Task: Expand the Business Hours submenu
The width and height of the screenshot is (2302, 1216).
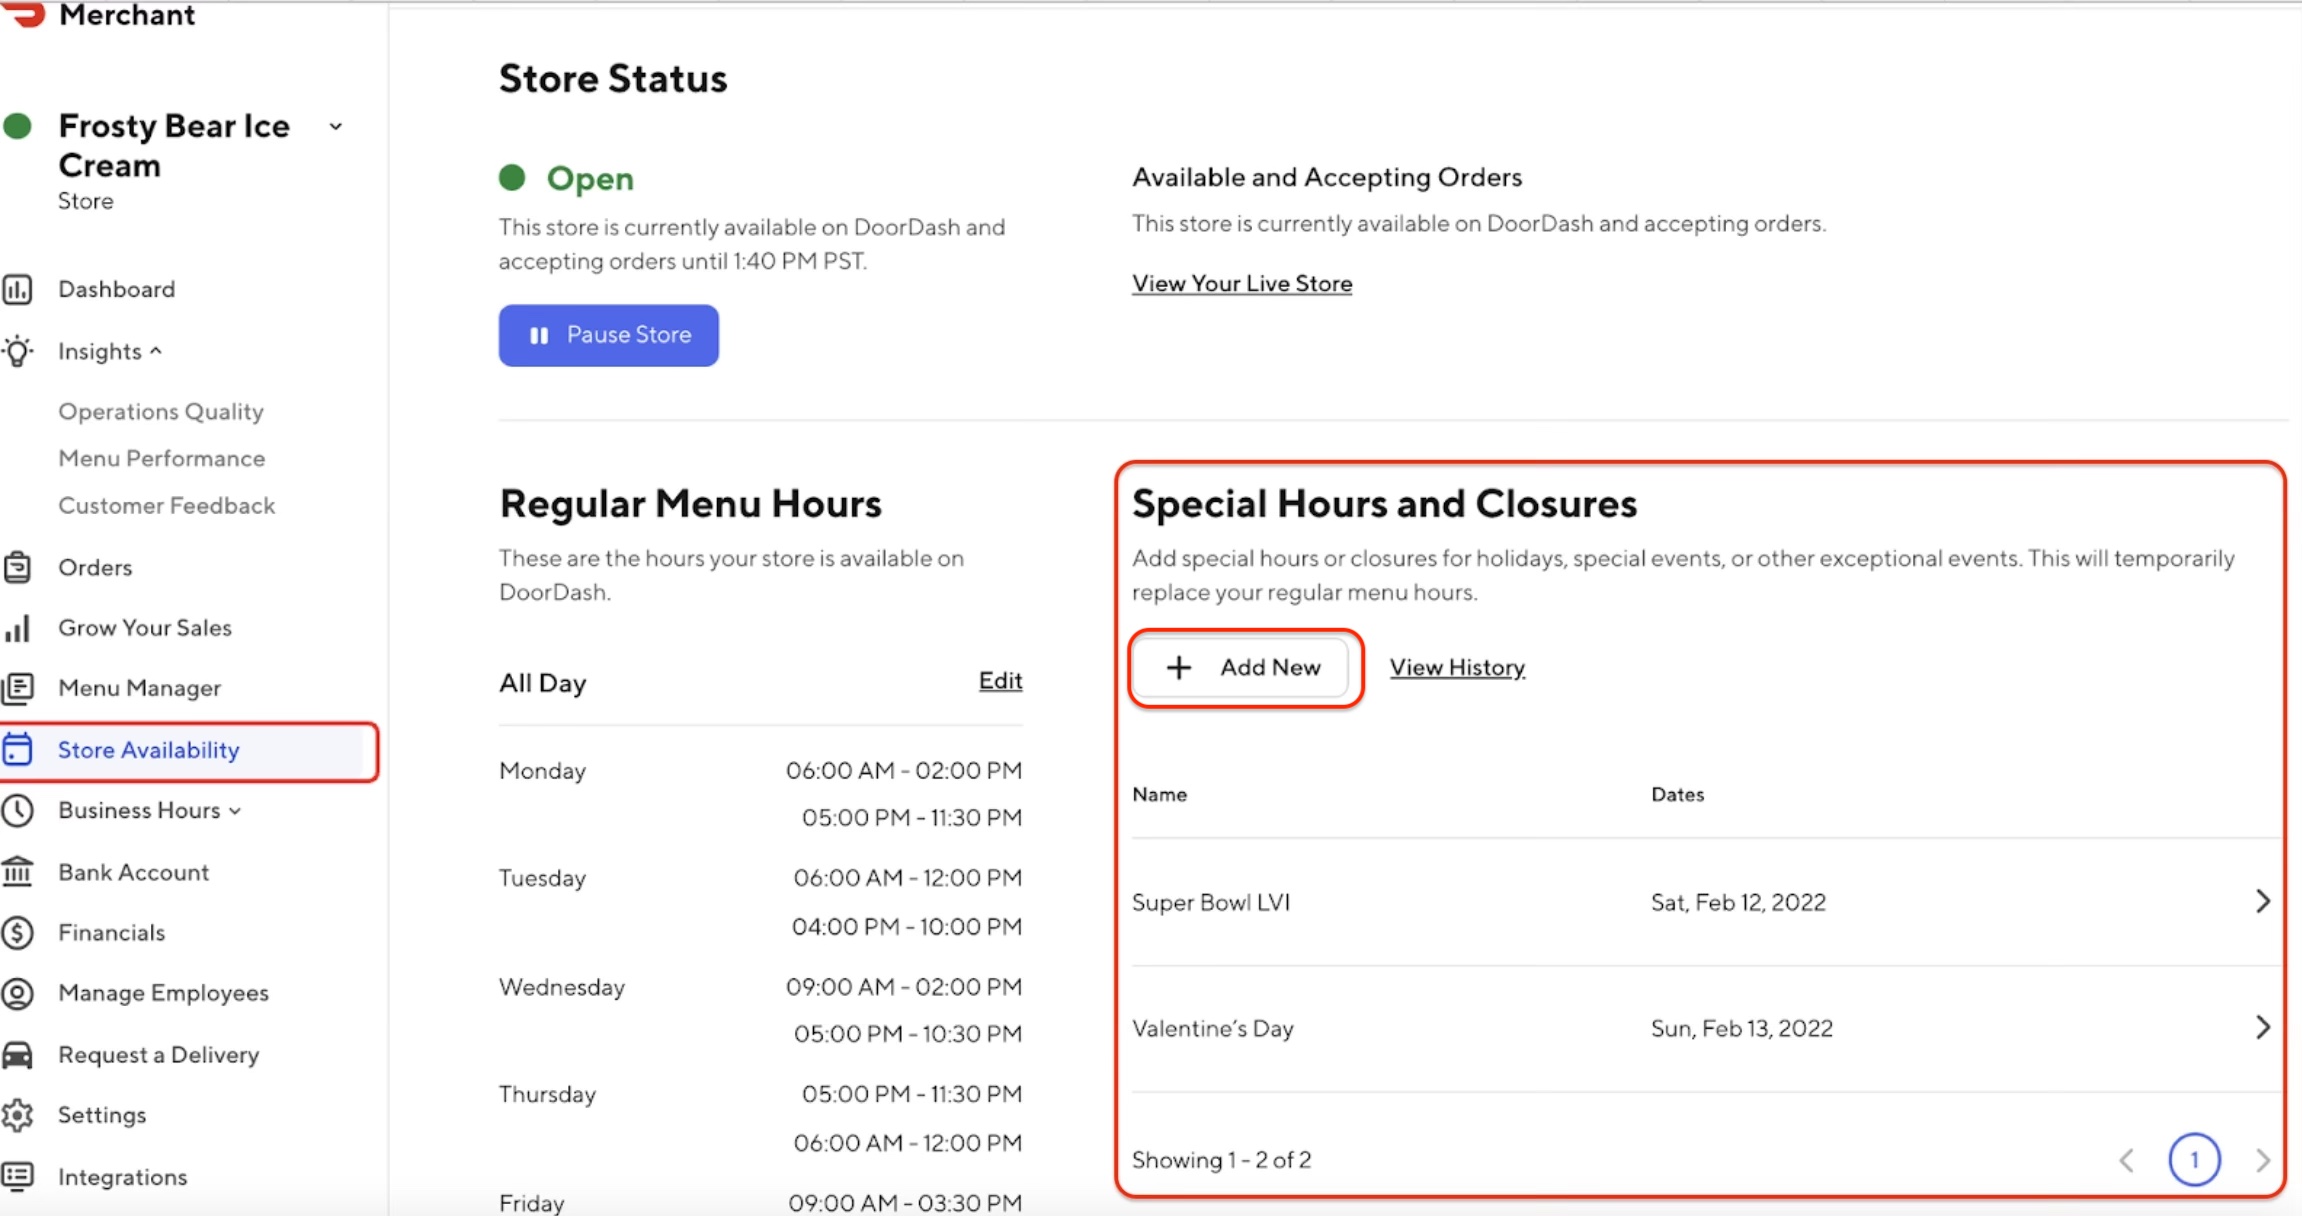Action: click(x=235, y=811)
